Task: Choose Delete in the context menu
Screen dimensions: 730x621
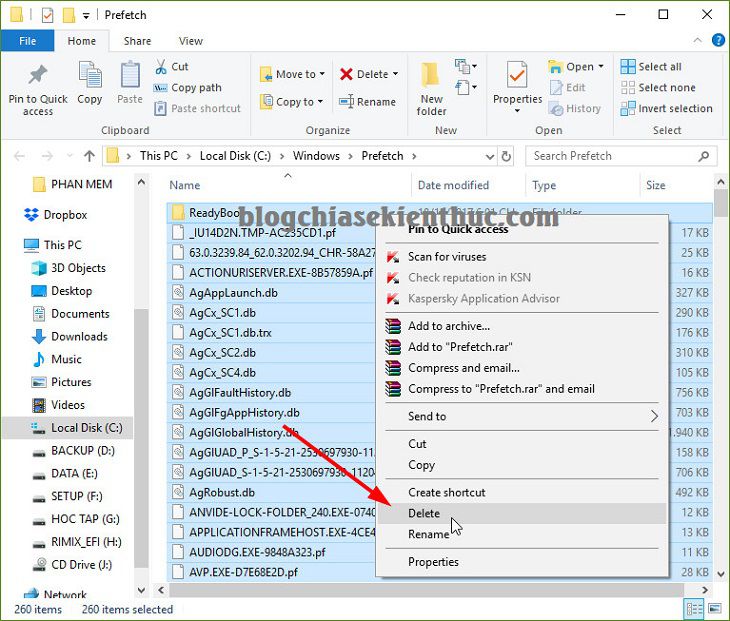Action: click(x=522, y=513)
